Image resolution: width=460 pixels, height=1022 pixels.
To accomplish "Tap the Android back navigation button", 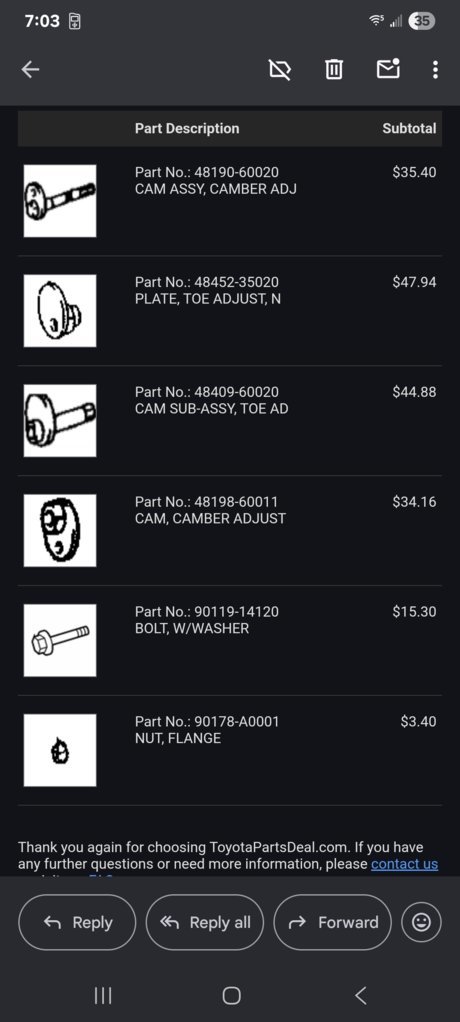I will pos(360,995).
